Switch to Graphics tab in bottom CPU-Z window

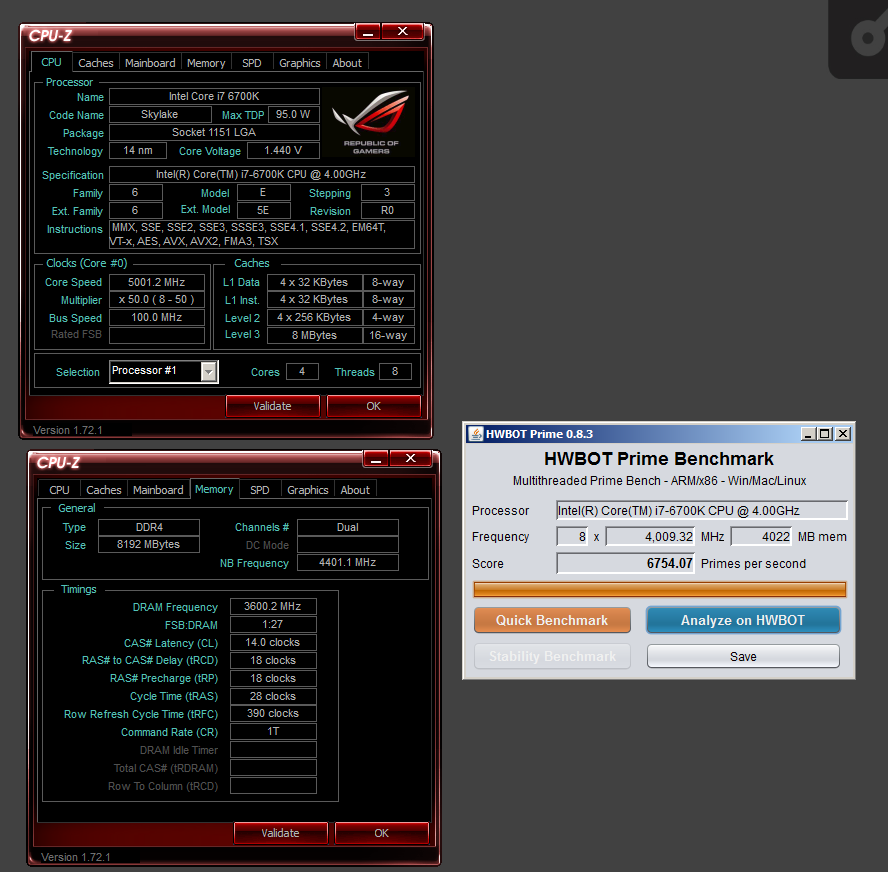pyautogui.click(x=308, y=490)
